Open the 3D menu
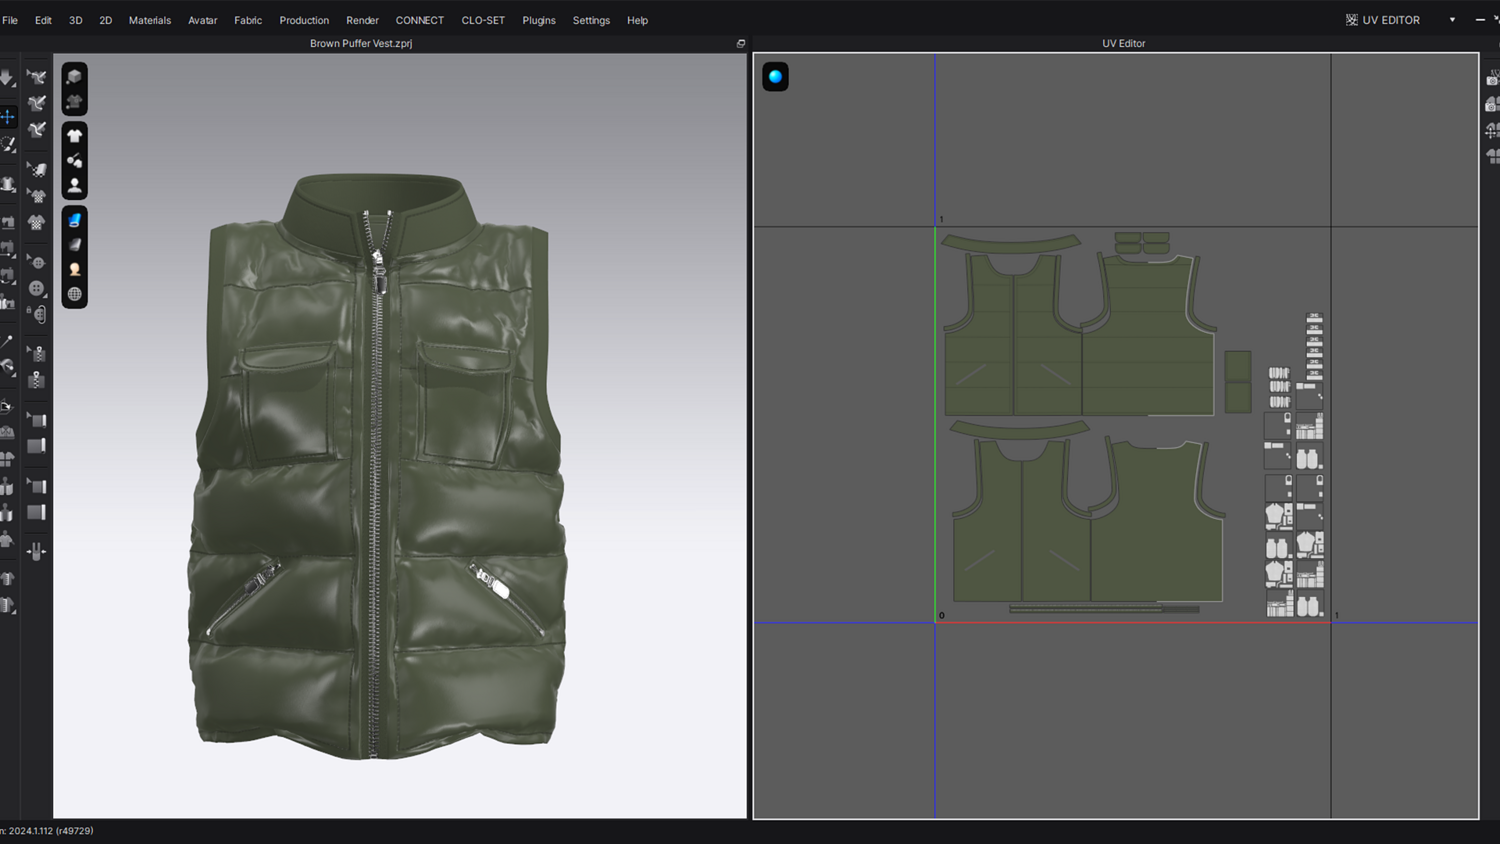The height and width of the screenshot is (844, 1500). [76, 20]
